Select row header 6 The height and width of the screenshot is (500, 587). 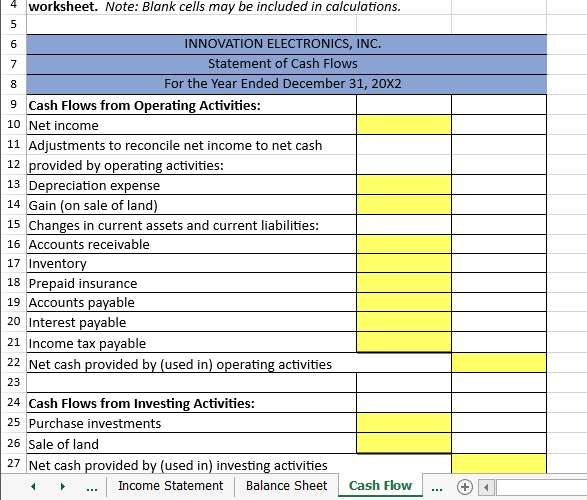click(13, 44)
